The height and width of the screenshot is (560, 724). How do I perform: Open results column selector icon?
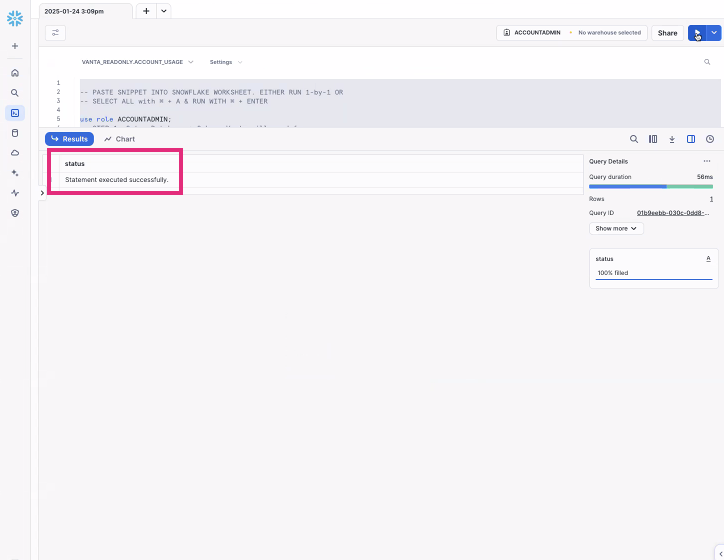(x=653, y=139)
